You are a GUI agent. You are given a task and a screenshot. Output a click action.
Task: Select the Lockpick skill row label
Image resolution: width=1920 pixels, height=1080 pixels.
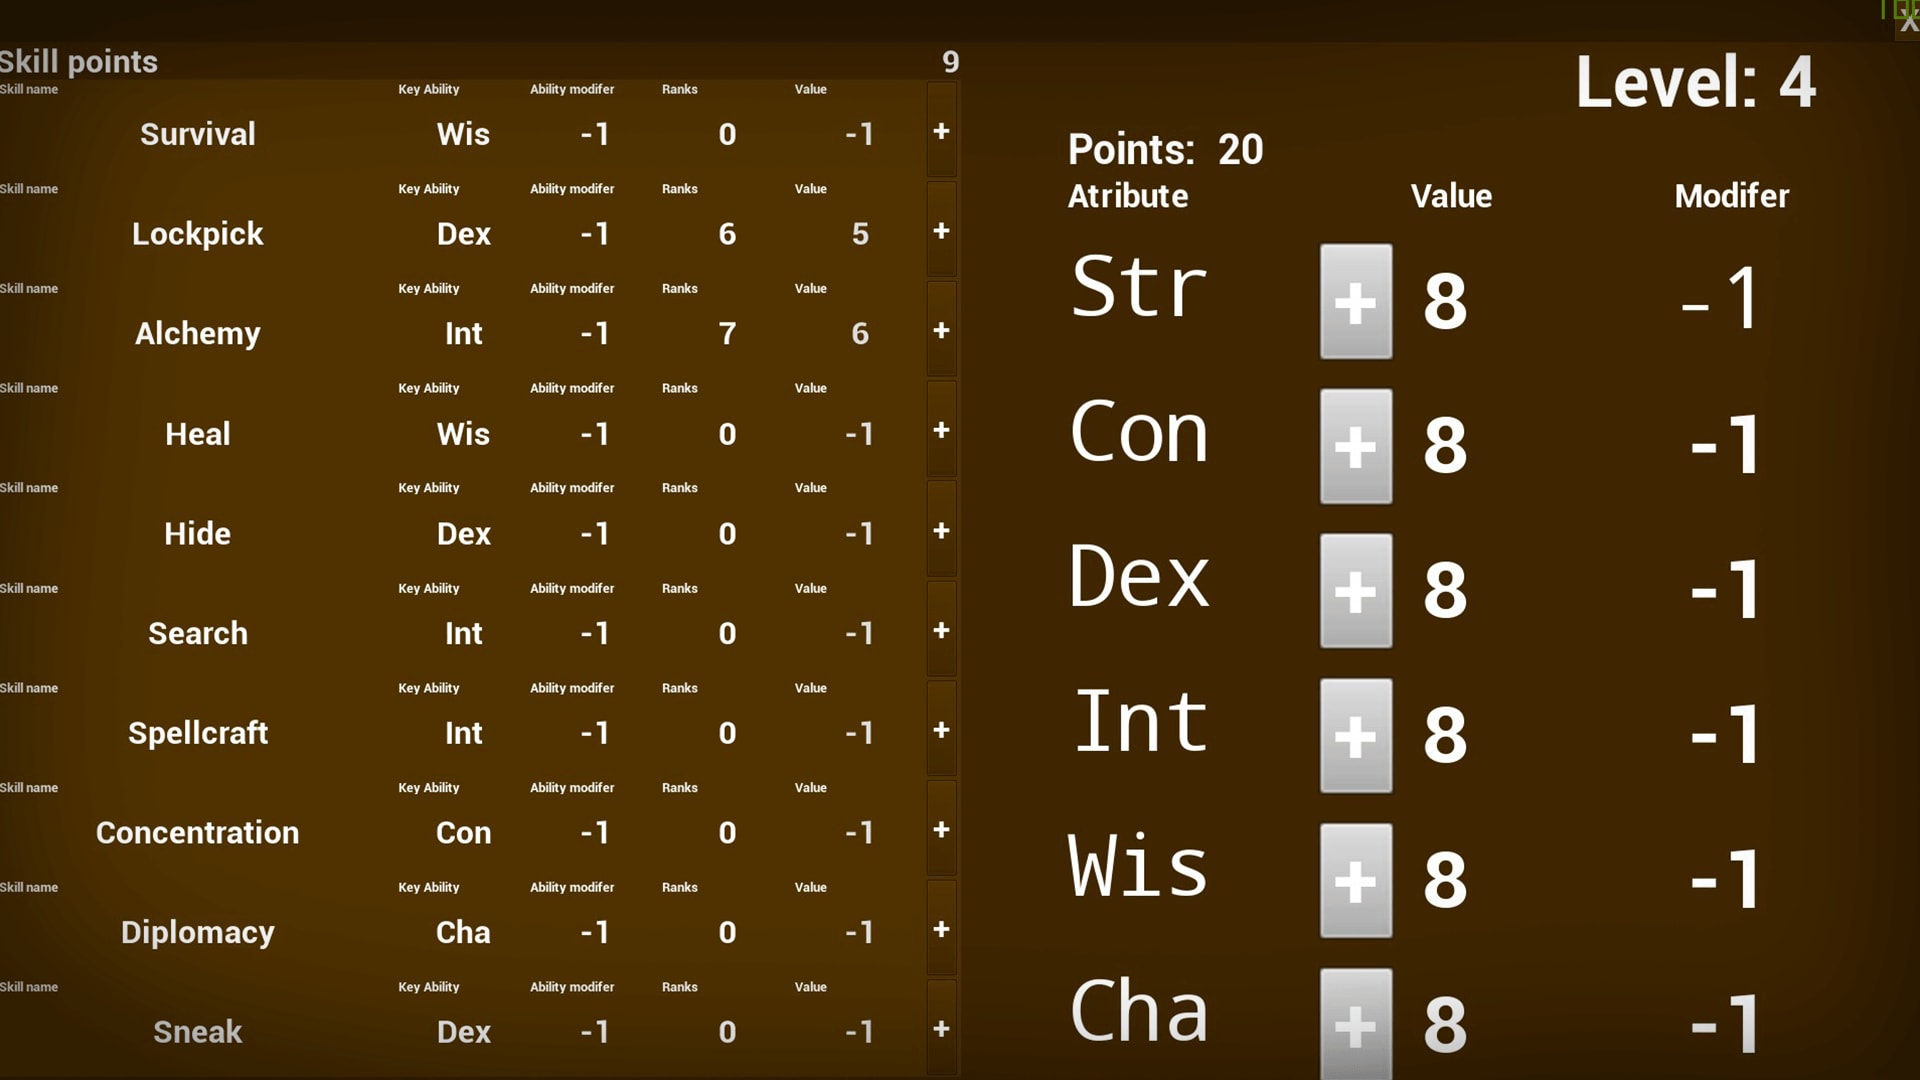(x=198, y=234)
